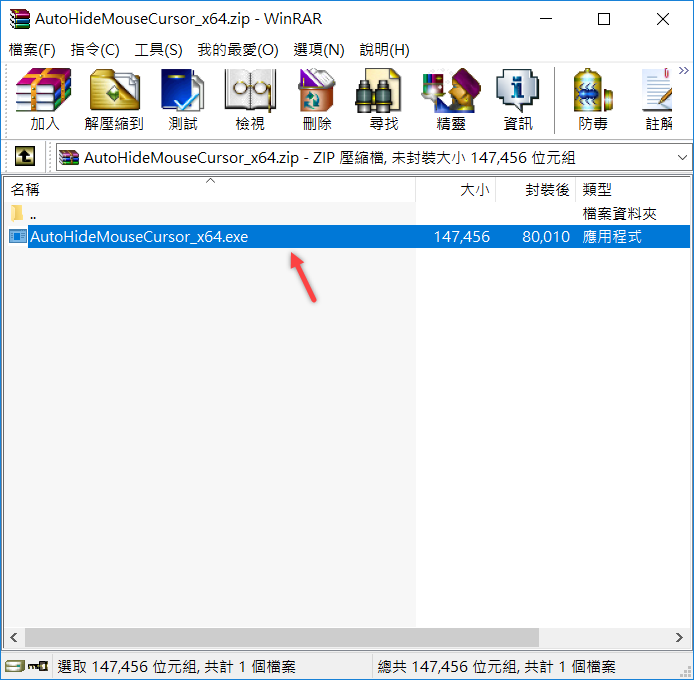Image resolution: width=694 pixels, height=680 pixels.
Task: Click the 防毒 (Virus scan) toolbar icon
Action: (593, 100)
